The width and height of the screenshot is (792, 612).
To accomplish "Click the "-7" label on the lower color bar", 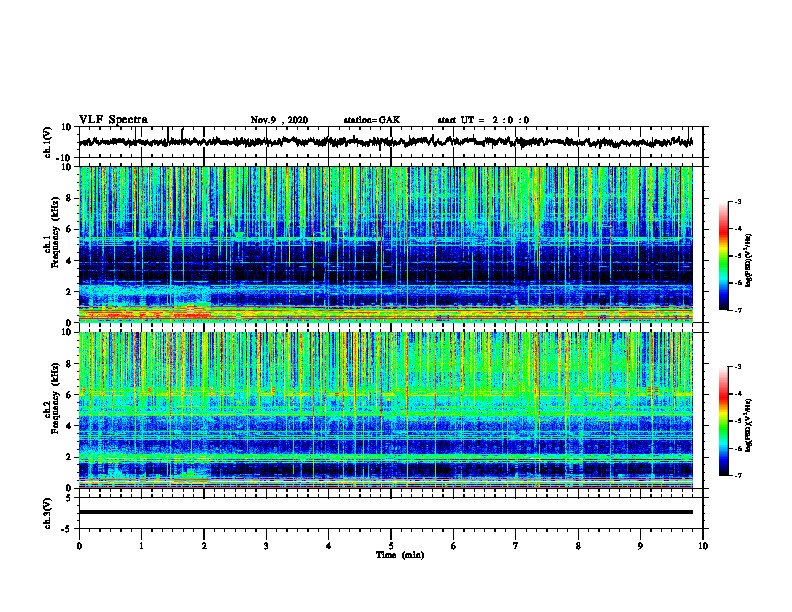I will point(737,475).
